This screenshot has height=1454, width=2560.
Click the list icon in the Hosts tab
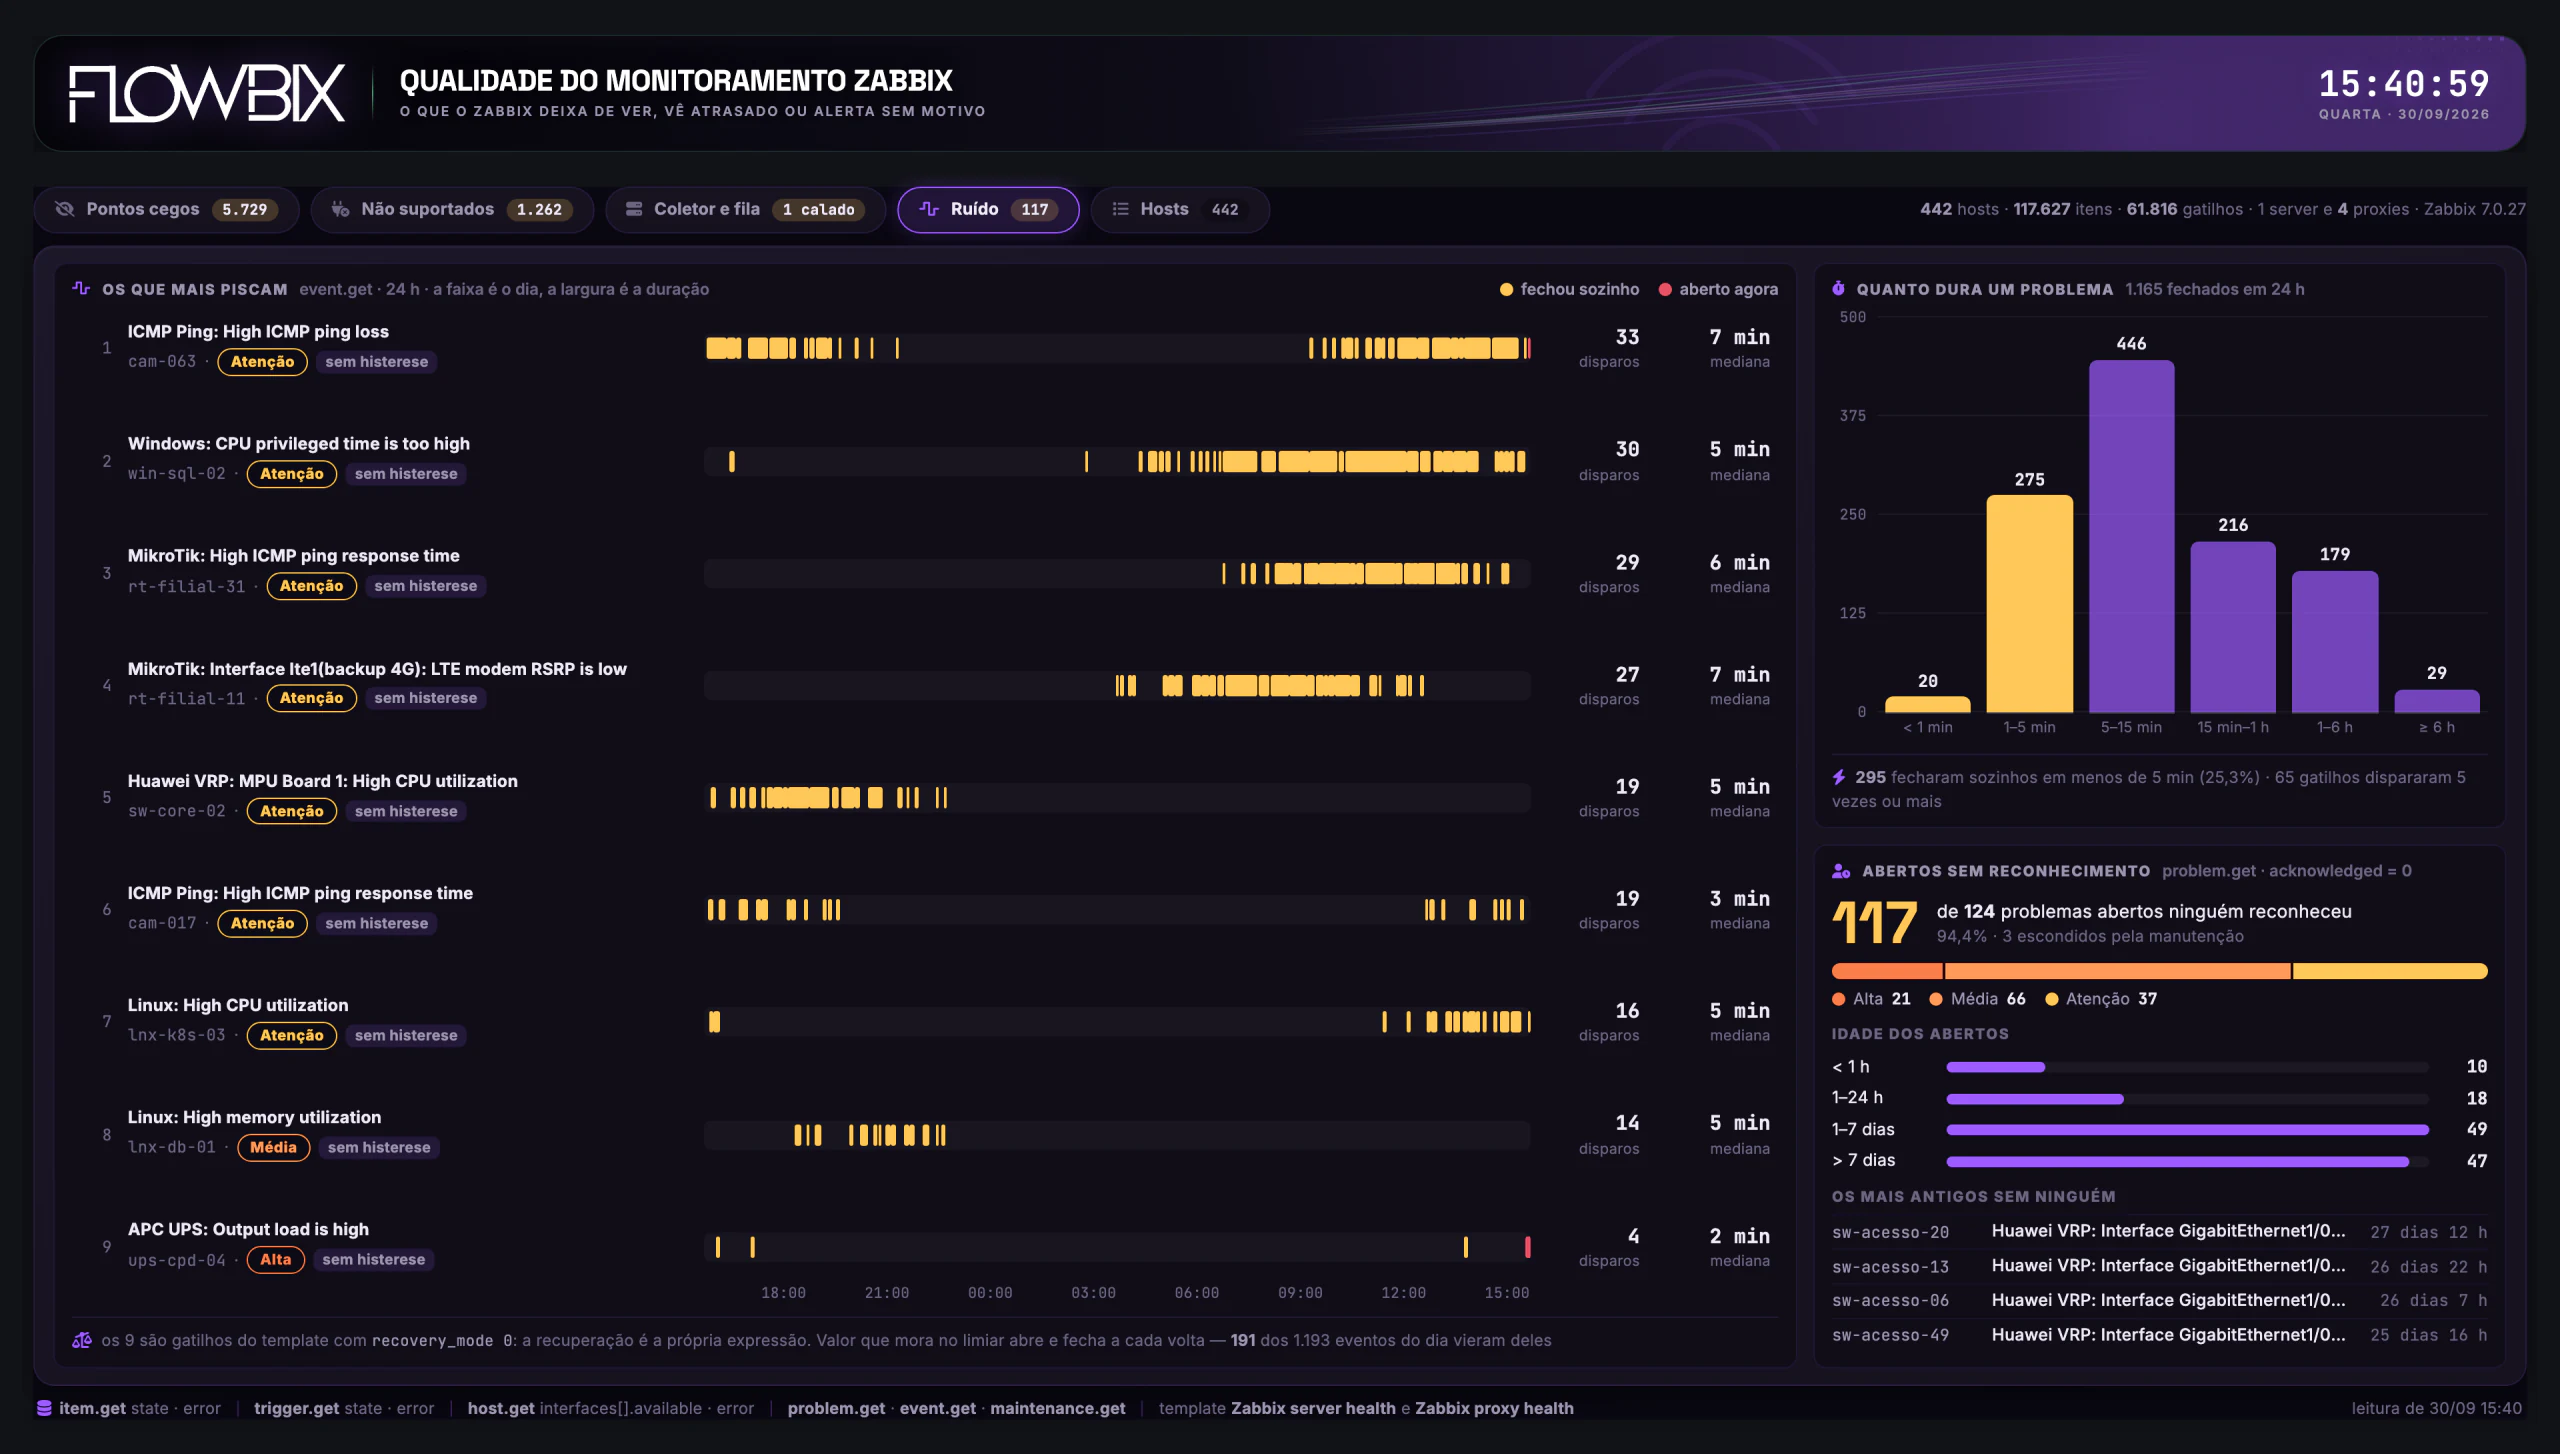[1120, 209]
